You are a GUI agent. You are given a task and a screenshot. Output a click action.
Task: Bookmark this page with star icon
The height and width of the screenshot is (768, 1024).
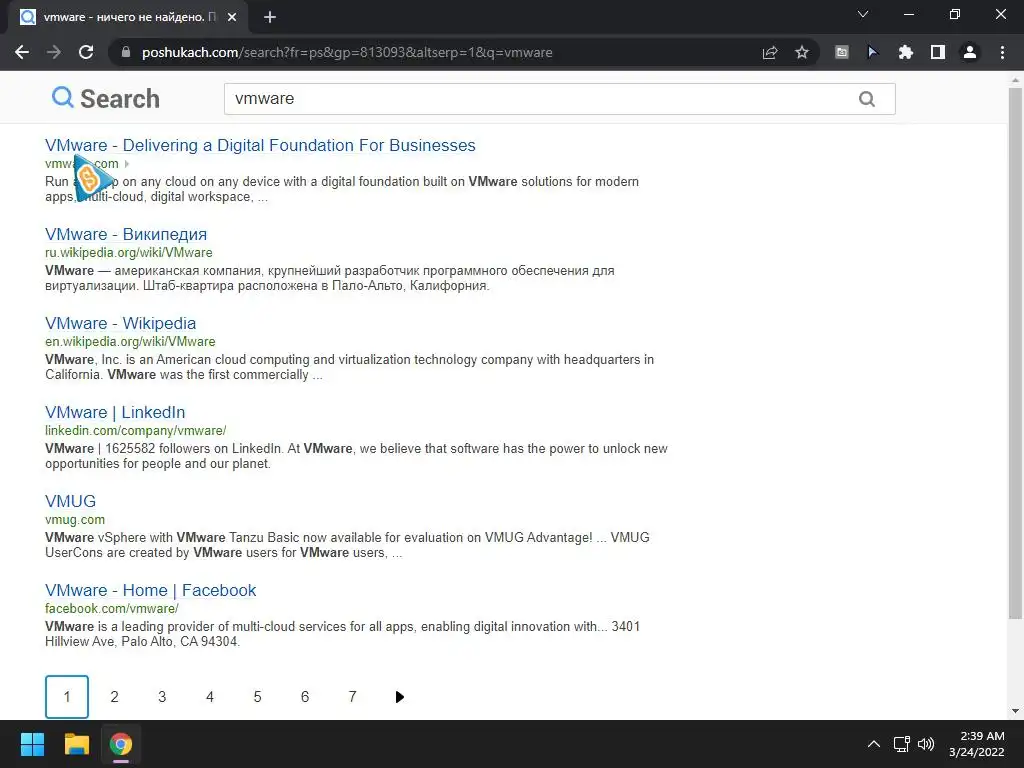(x=802, y=52)
